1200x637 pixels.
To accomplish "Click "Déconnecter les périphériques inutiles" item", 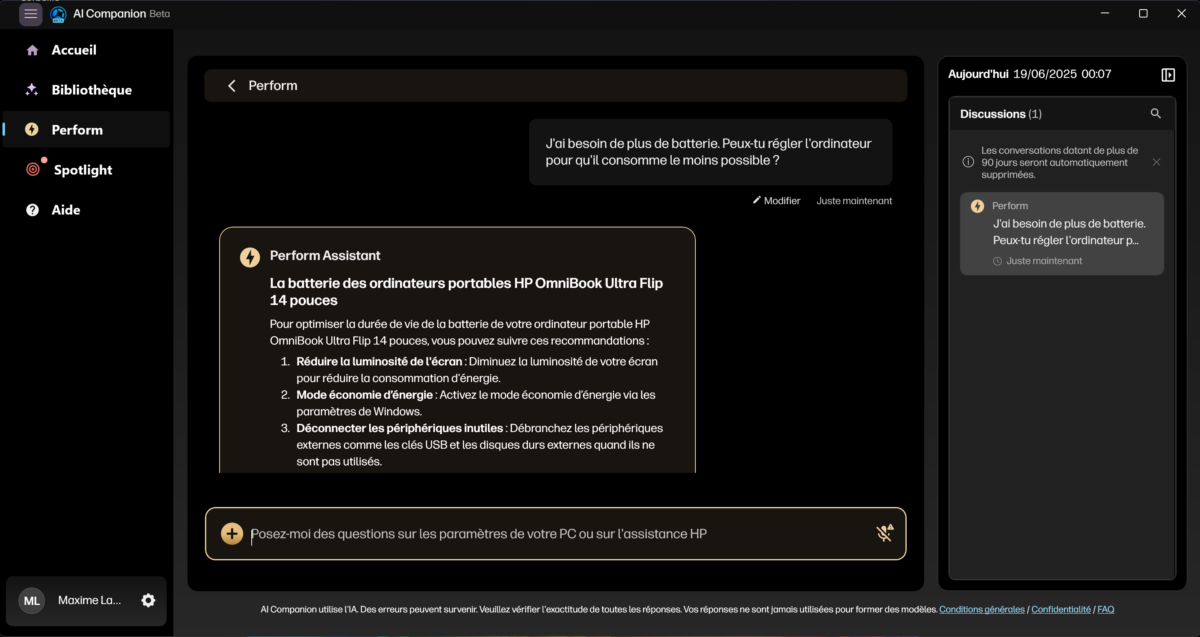I will tap(480, 445).
